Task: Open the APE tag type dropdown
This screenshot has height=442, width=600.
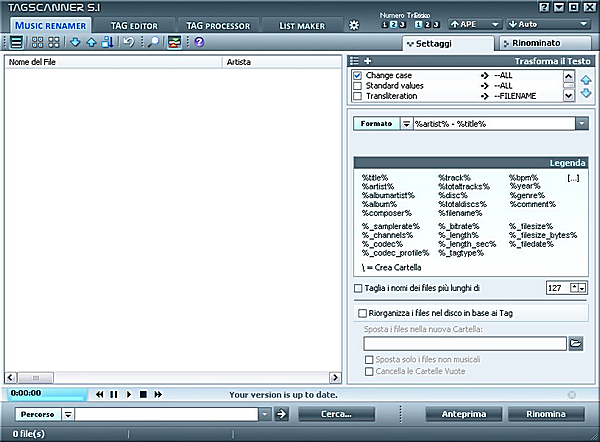Action: [x=475, y=24]
